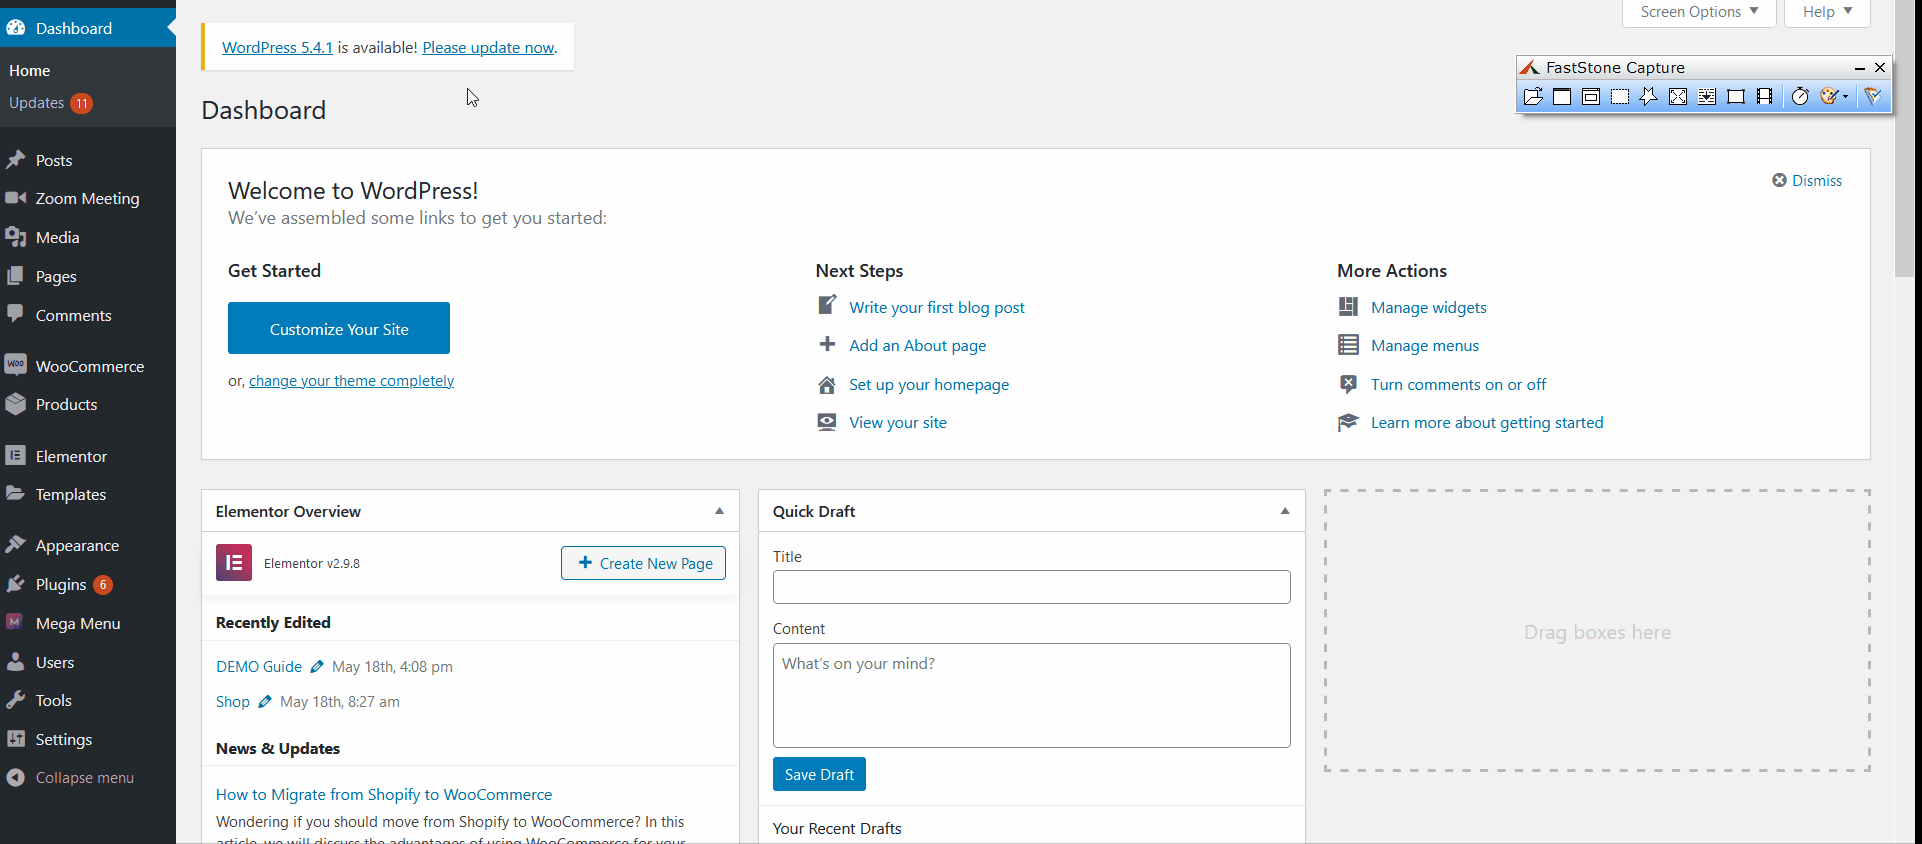Click WordPress 5.4.1 link
Viewport: 1922px width, 844px height.
tap(277, 47)
